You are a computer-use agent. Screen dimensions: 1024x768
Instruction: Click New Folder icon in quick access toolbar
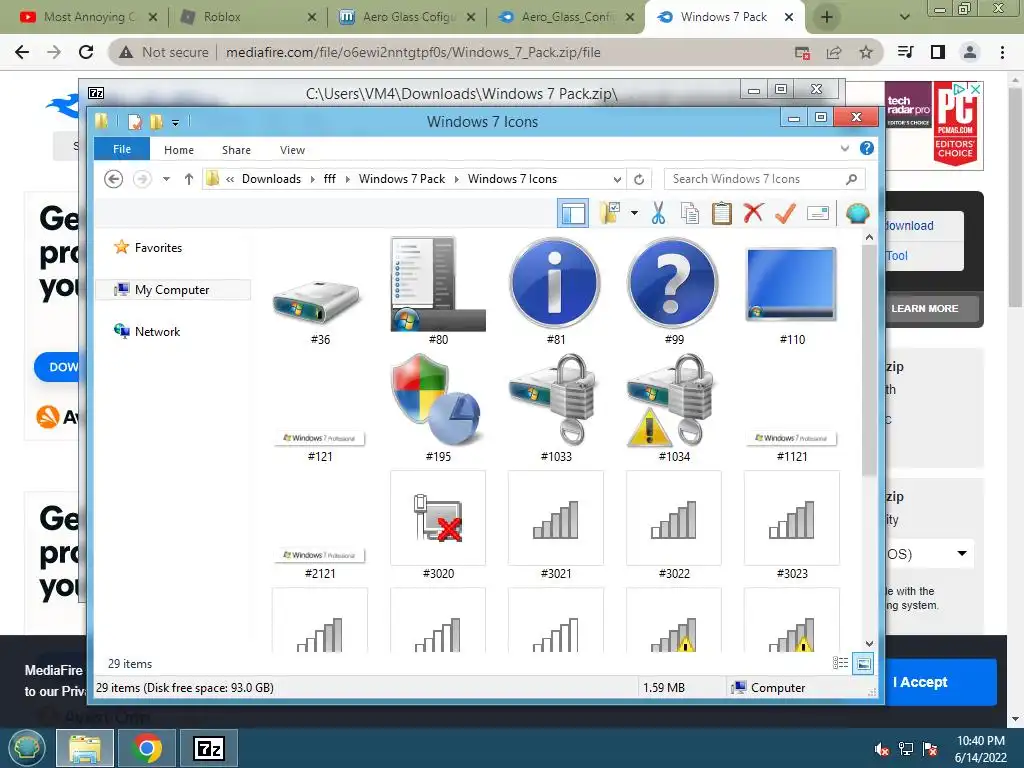coord(156,121)
